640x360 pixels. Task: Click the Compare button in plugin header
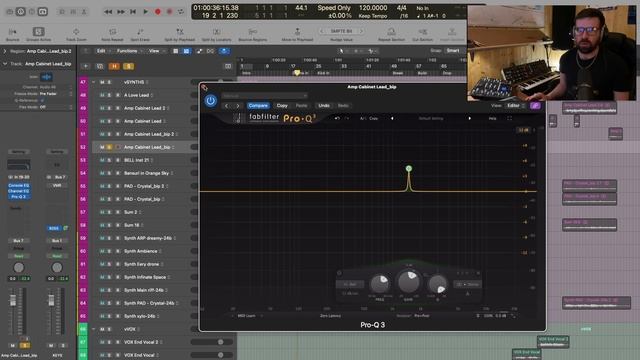point(258,106)
